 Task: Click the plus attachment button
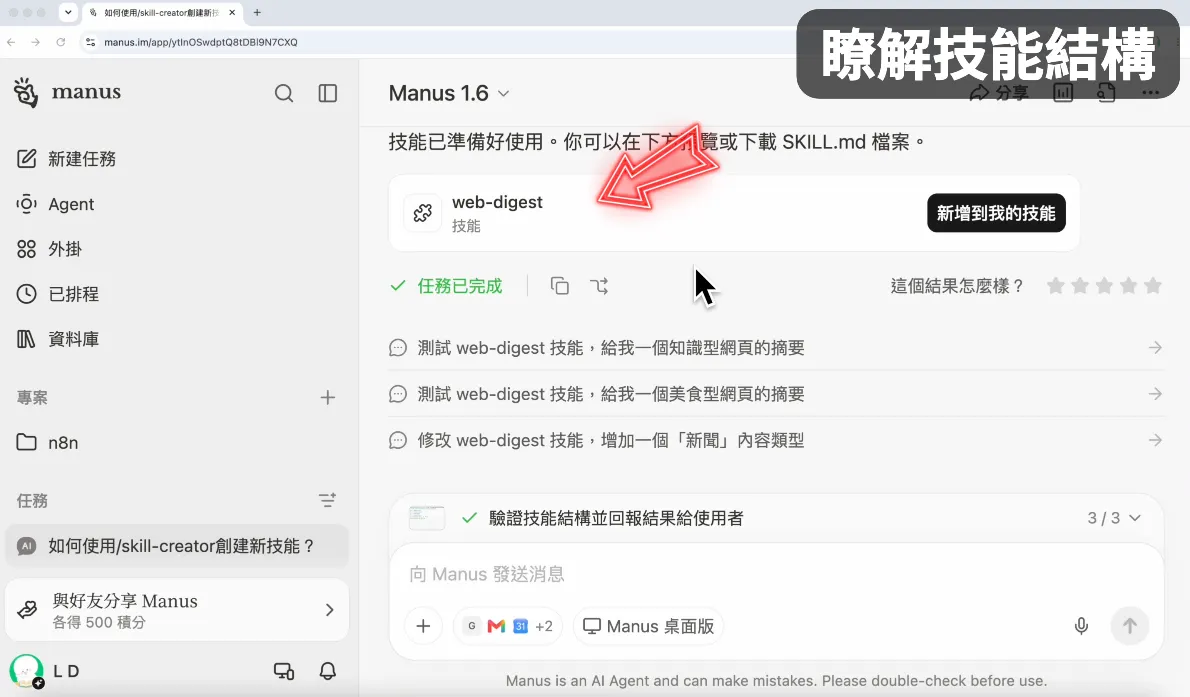click(423, 626)
